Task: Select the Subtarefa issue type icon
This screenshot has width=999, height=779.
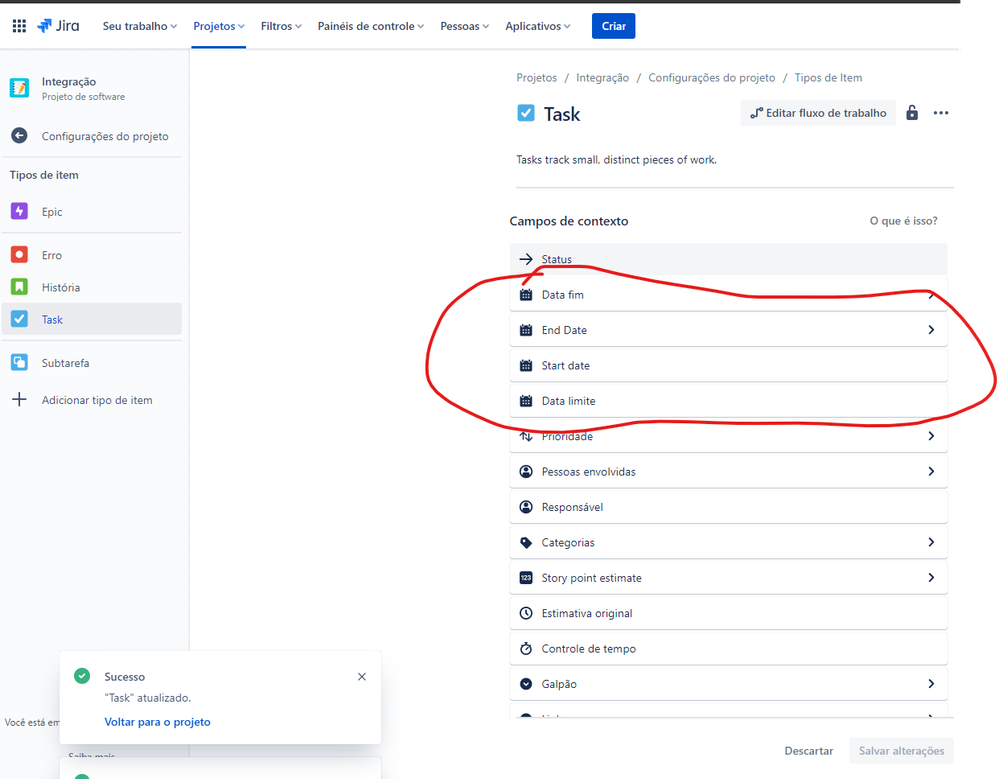Action: (x=20, y=362)
